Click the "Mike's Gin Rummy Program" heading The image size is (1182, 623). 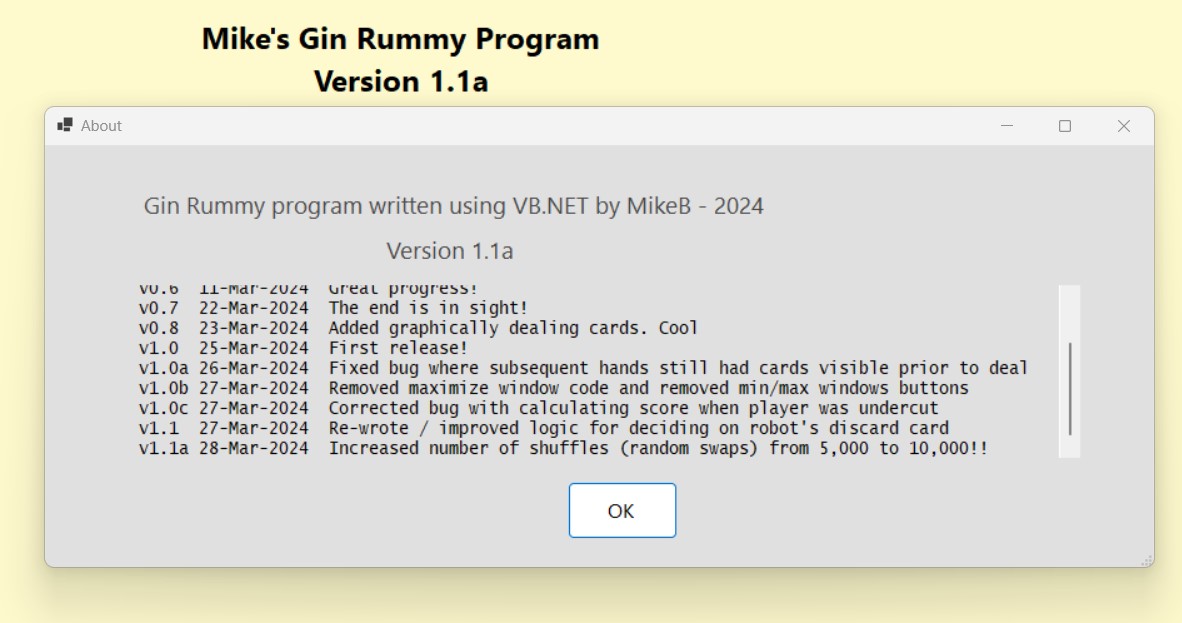pyautogui.click(x=400, y=40)
